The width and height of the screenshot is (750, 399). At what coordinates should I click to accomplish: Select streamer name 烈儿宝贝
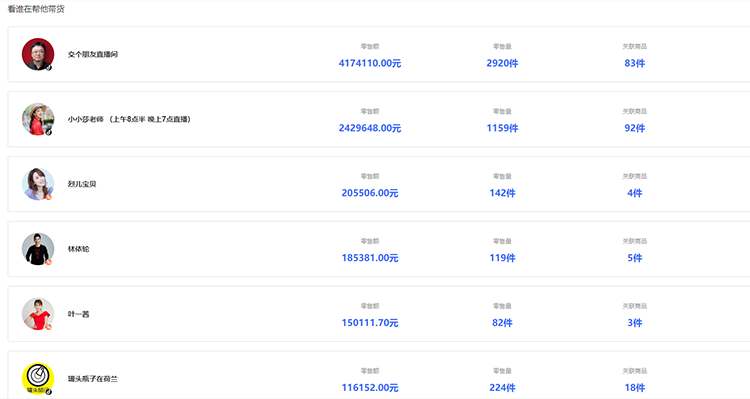point(82,184)
